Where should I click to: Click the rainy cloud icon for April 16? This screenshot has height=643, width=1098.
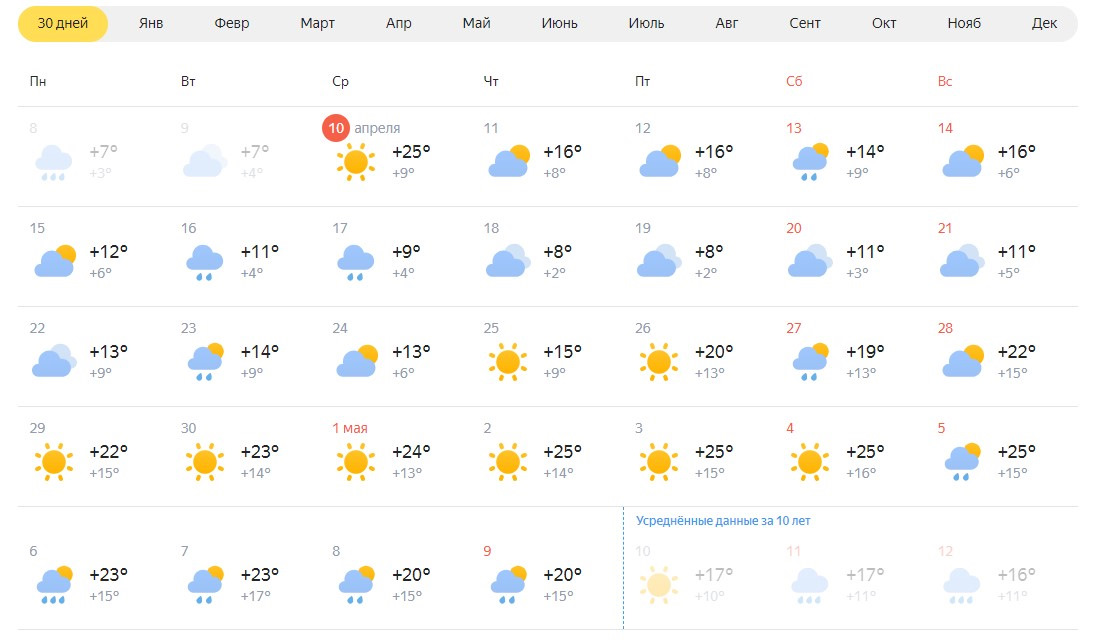point(204,261)
